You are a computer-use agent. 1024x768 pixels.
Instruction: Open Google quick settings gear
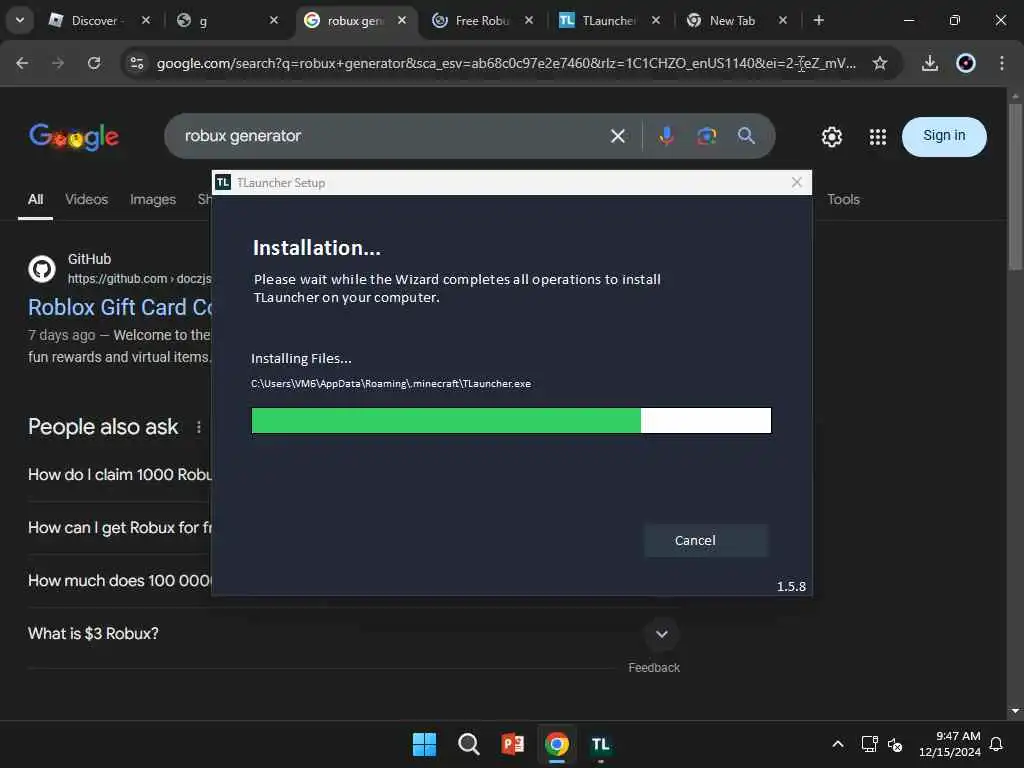[831, 136]
